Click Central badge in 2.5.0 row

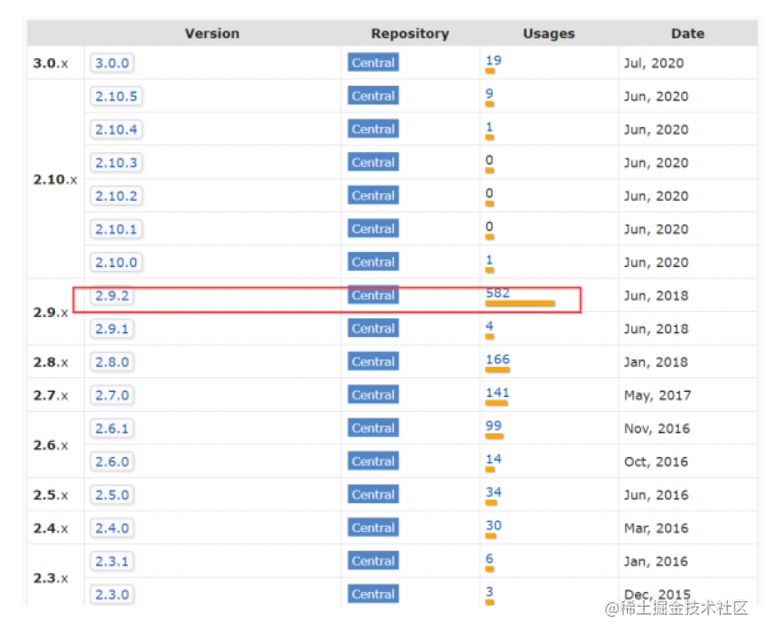(373, 494)
